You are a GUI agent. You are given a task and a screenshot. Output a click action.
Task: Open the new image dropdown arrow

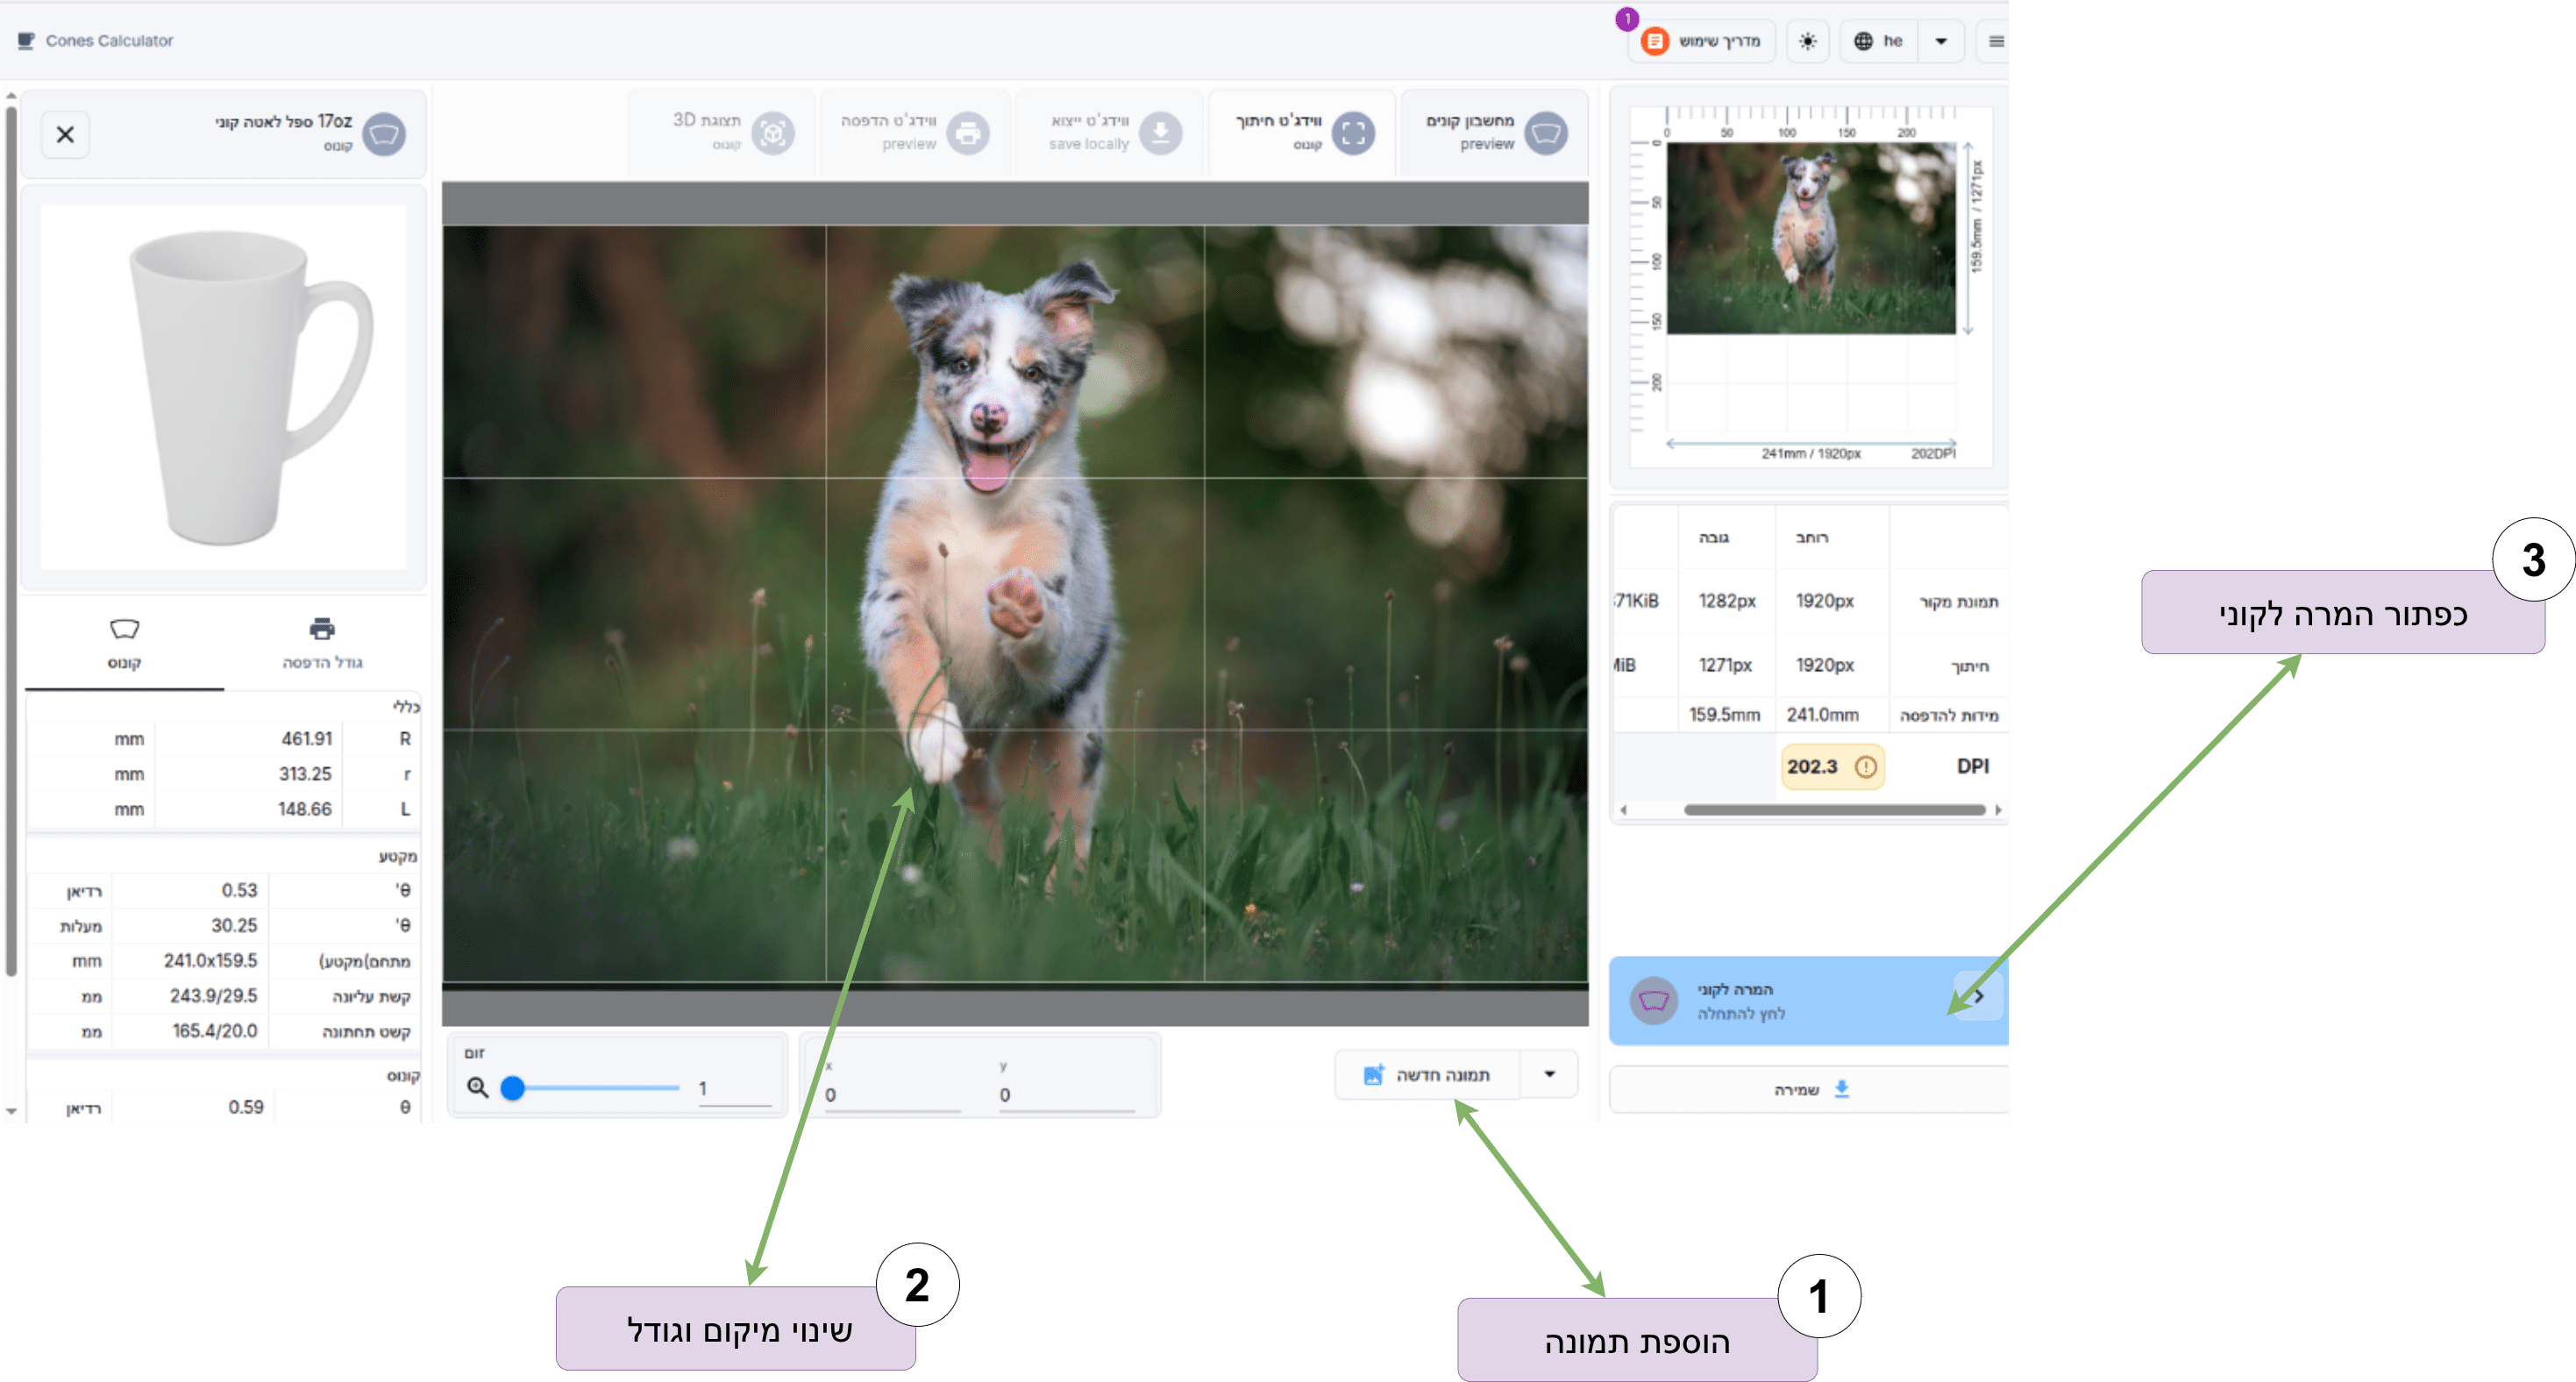1549,1075
